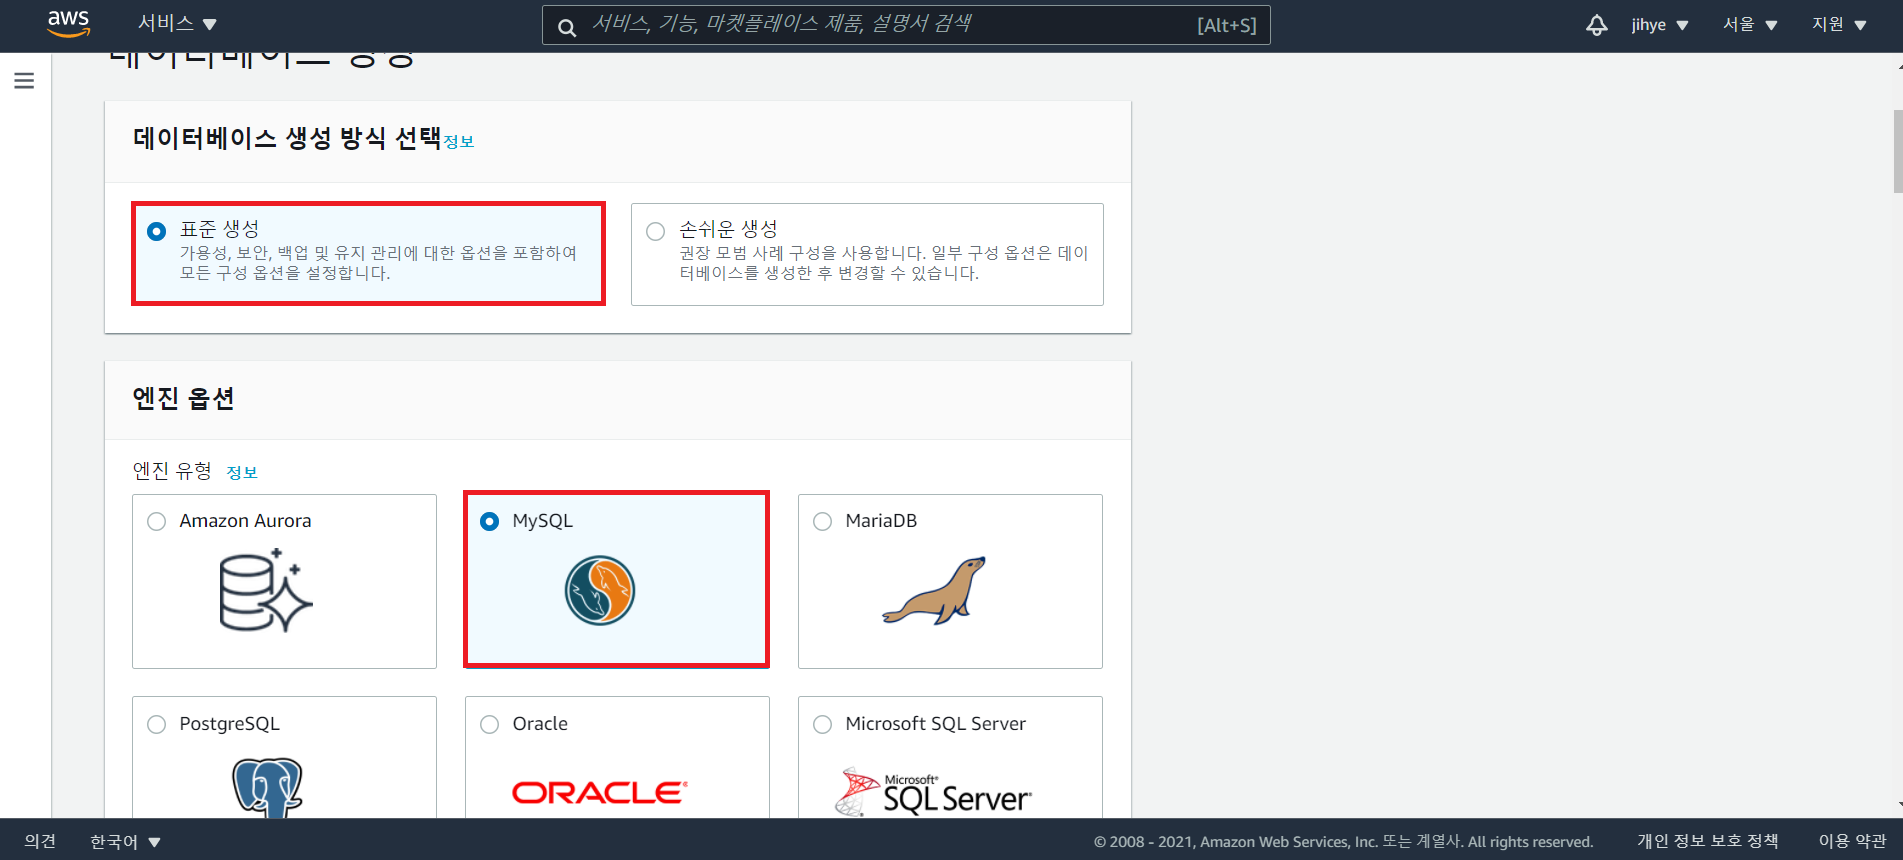Click the 표준 생성 description text
Screen dimensions: 1903x860
[379, 263]
